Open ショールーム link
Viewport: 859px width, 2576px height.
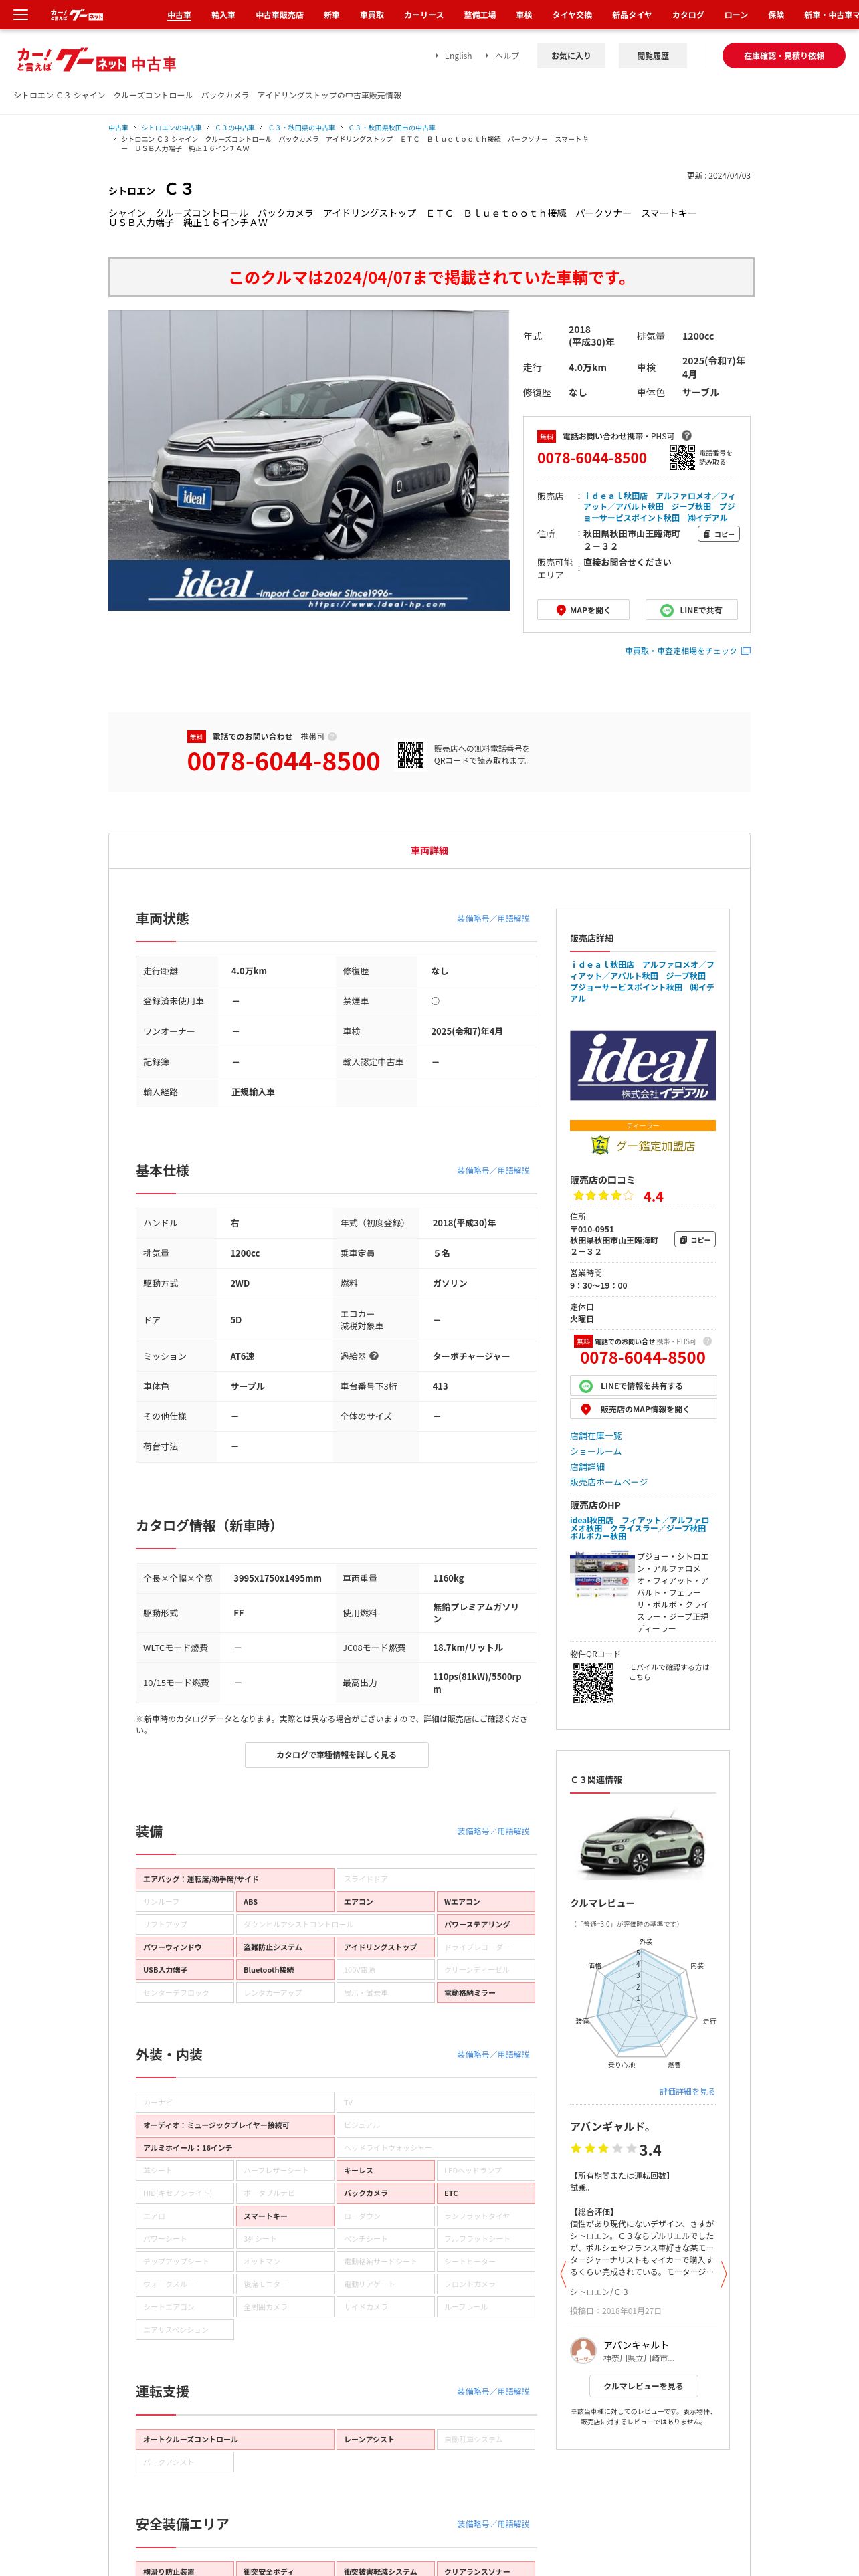[596, 1451]
